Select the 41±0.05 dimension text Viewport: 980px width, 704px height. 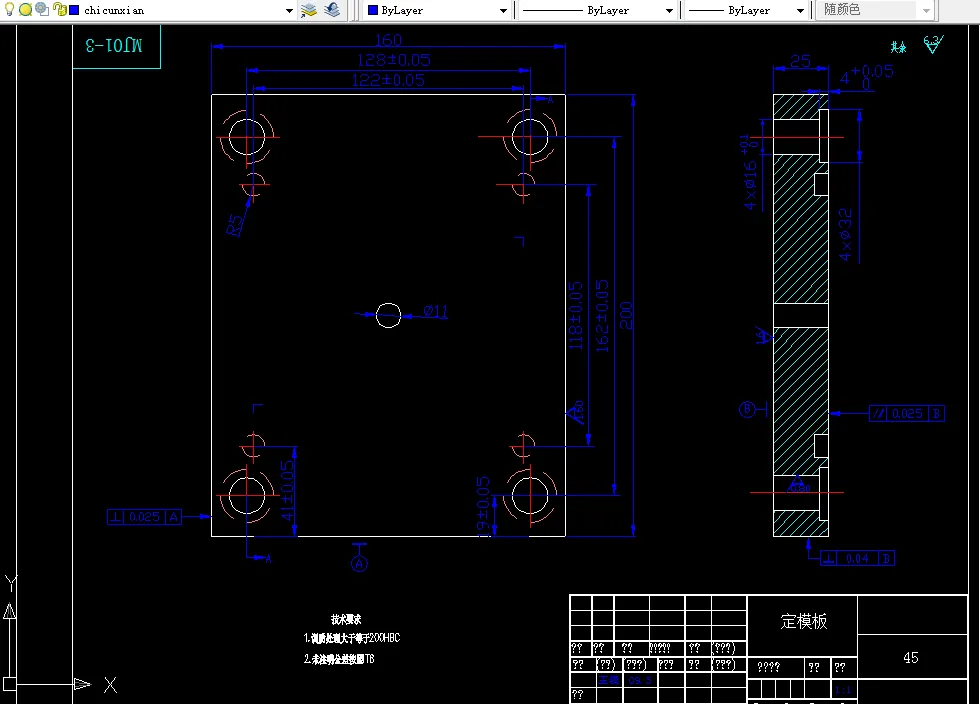point(287,491)
